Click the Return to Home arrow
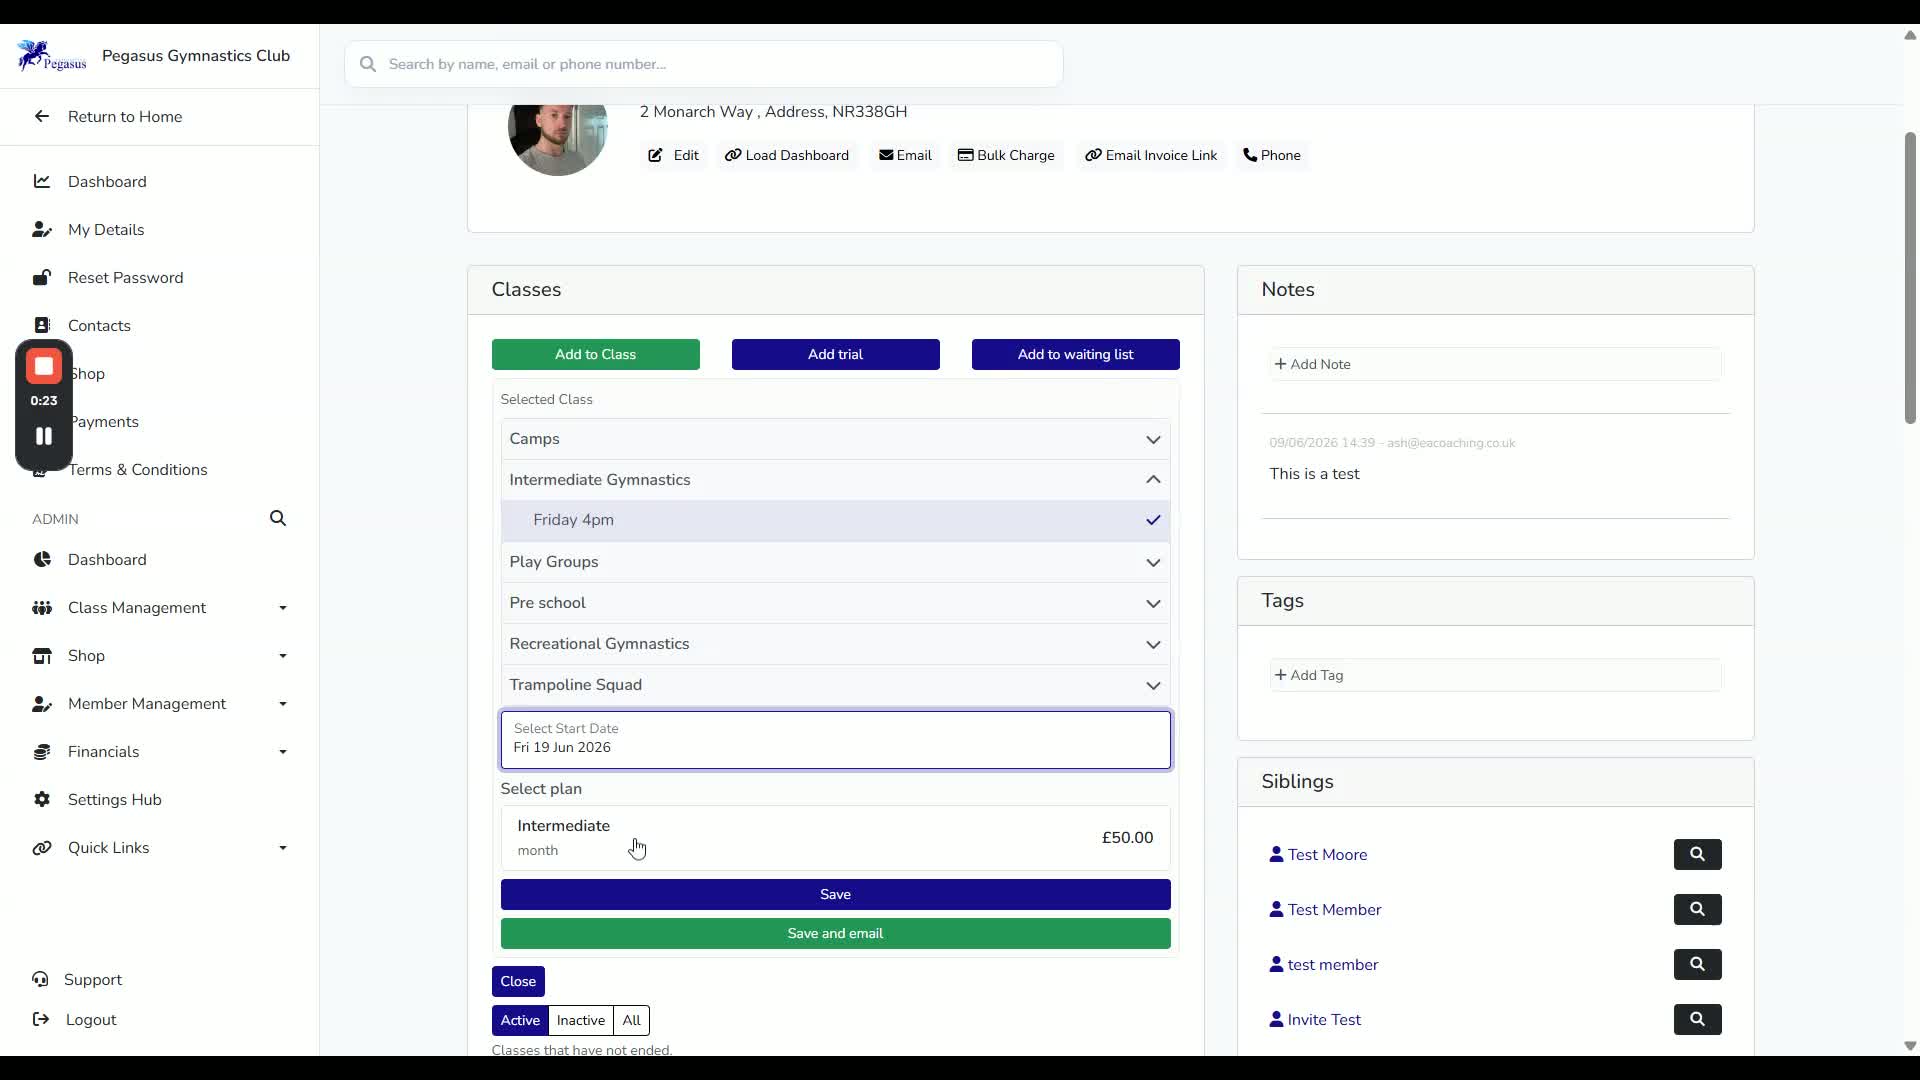1920x1080 pixels. (41, 116)
